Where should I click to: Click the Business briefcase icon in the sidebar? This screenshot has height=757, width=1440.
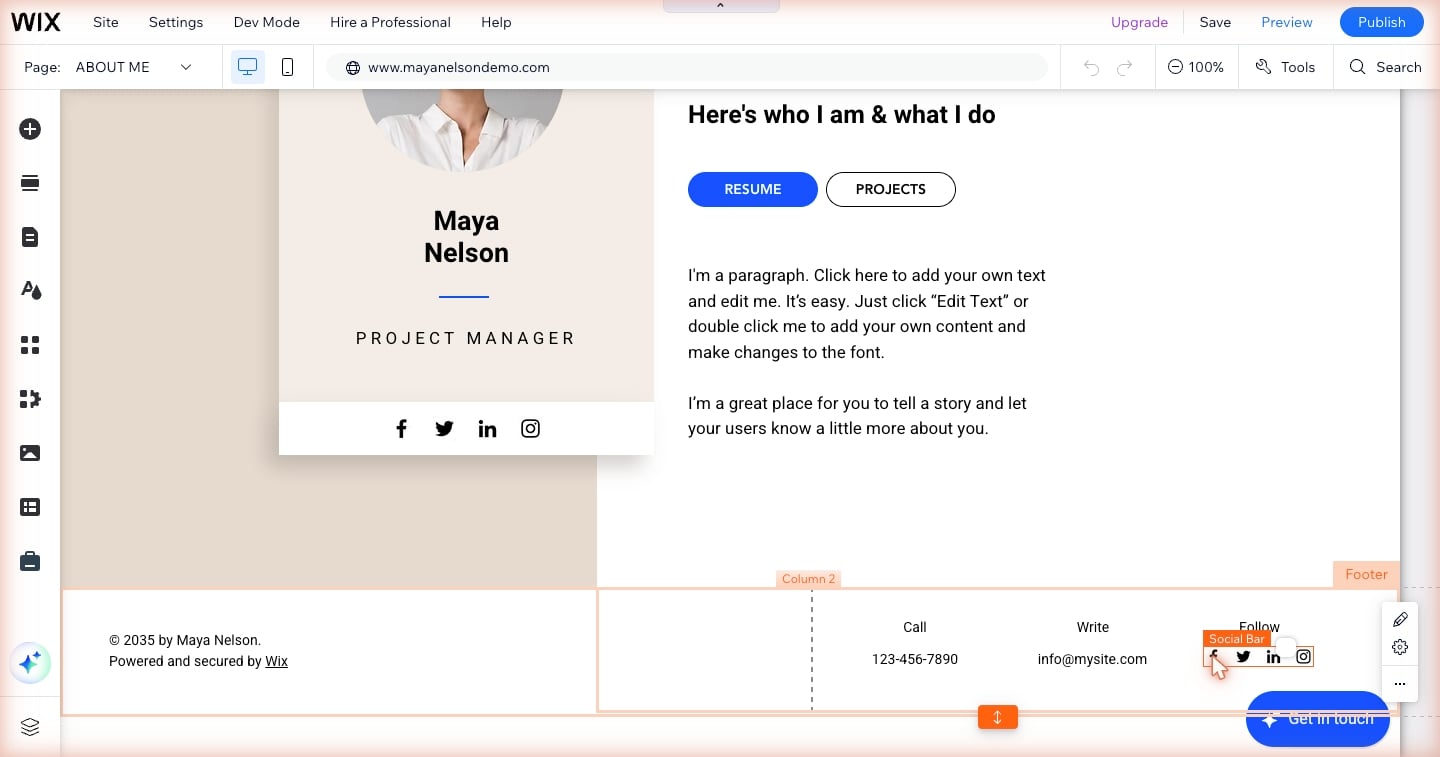pyautogui.click(x=30, y=561)
